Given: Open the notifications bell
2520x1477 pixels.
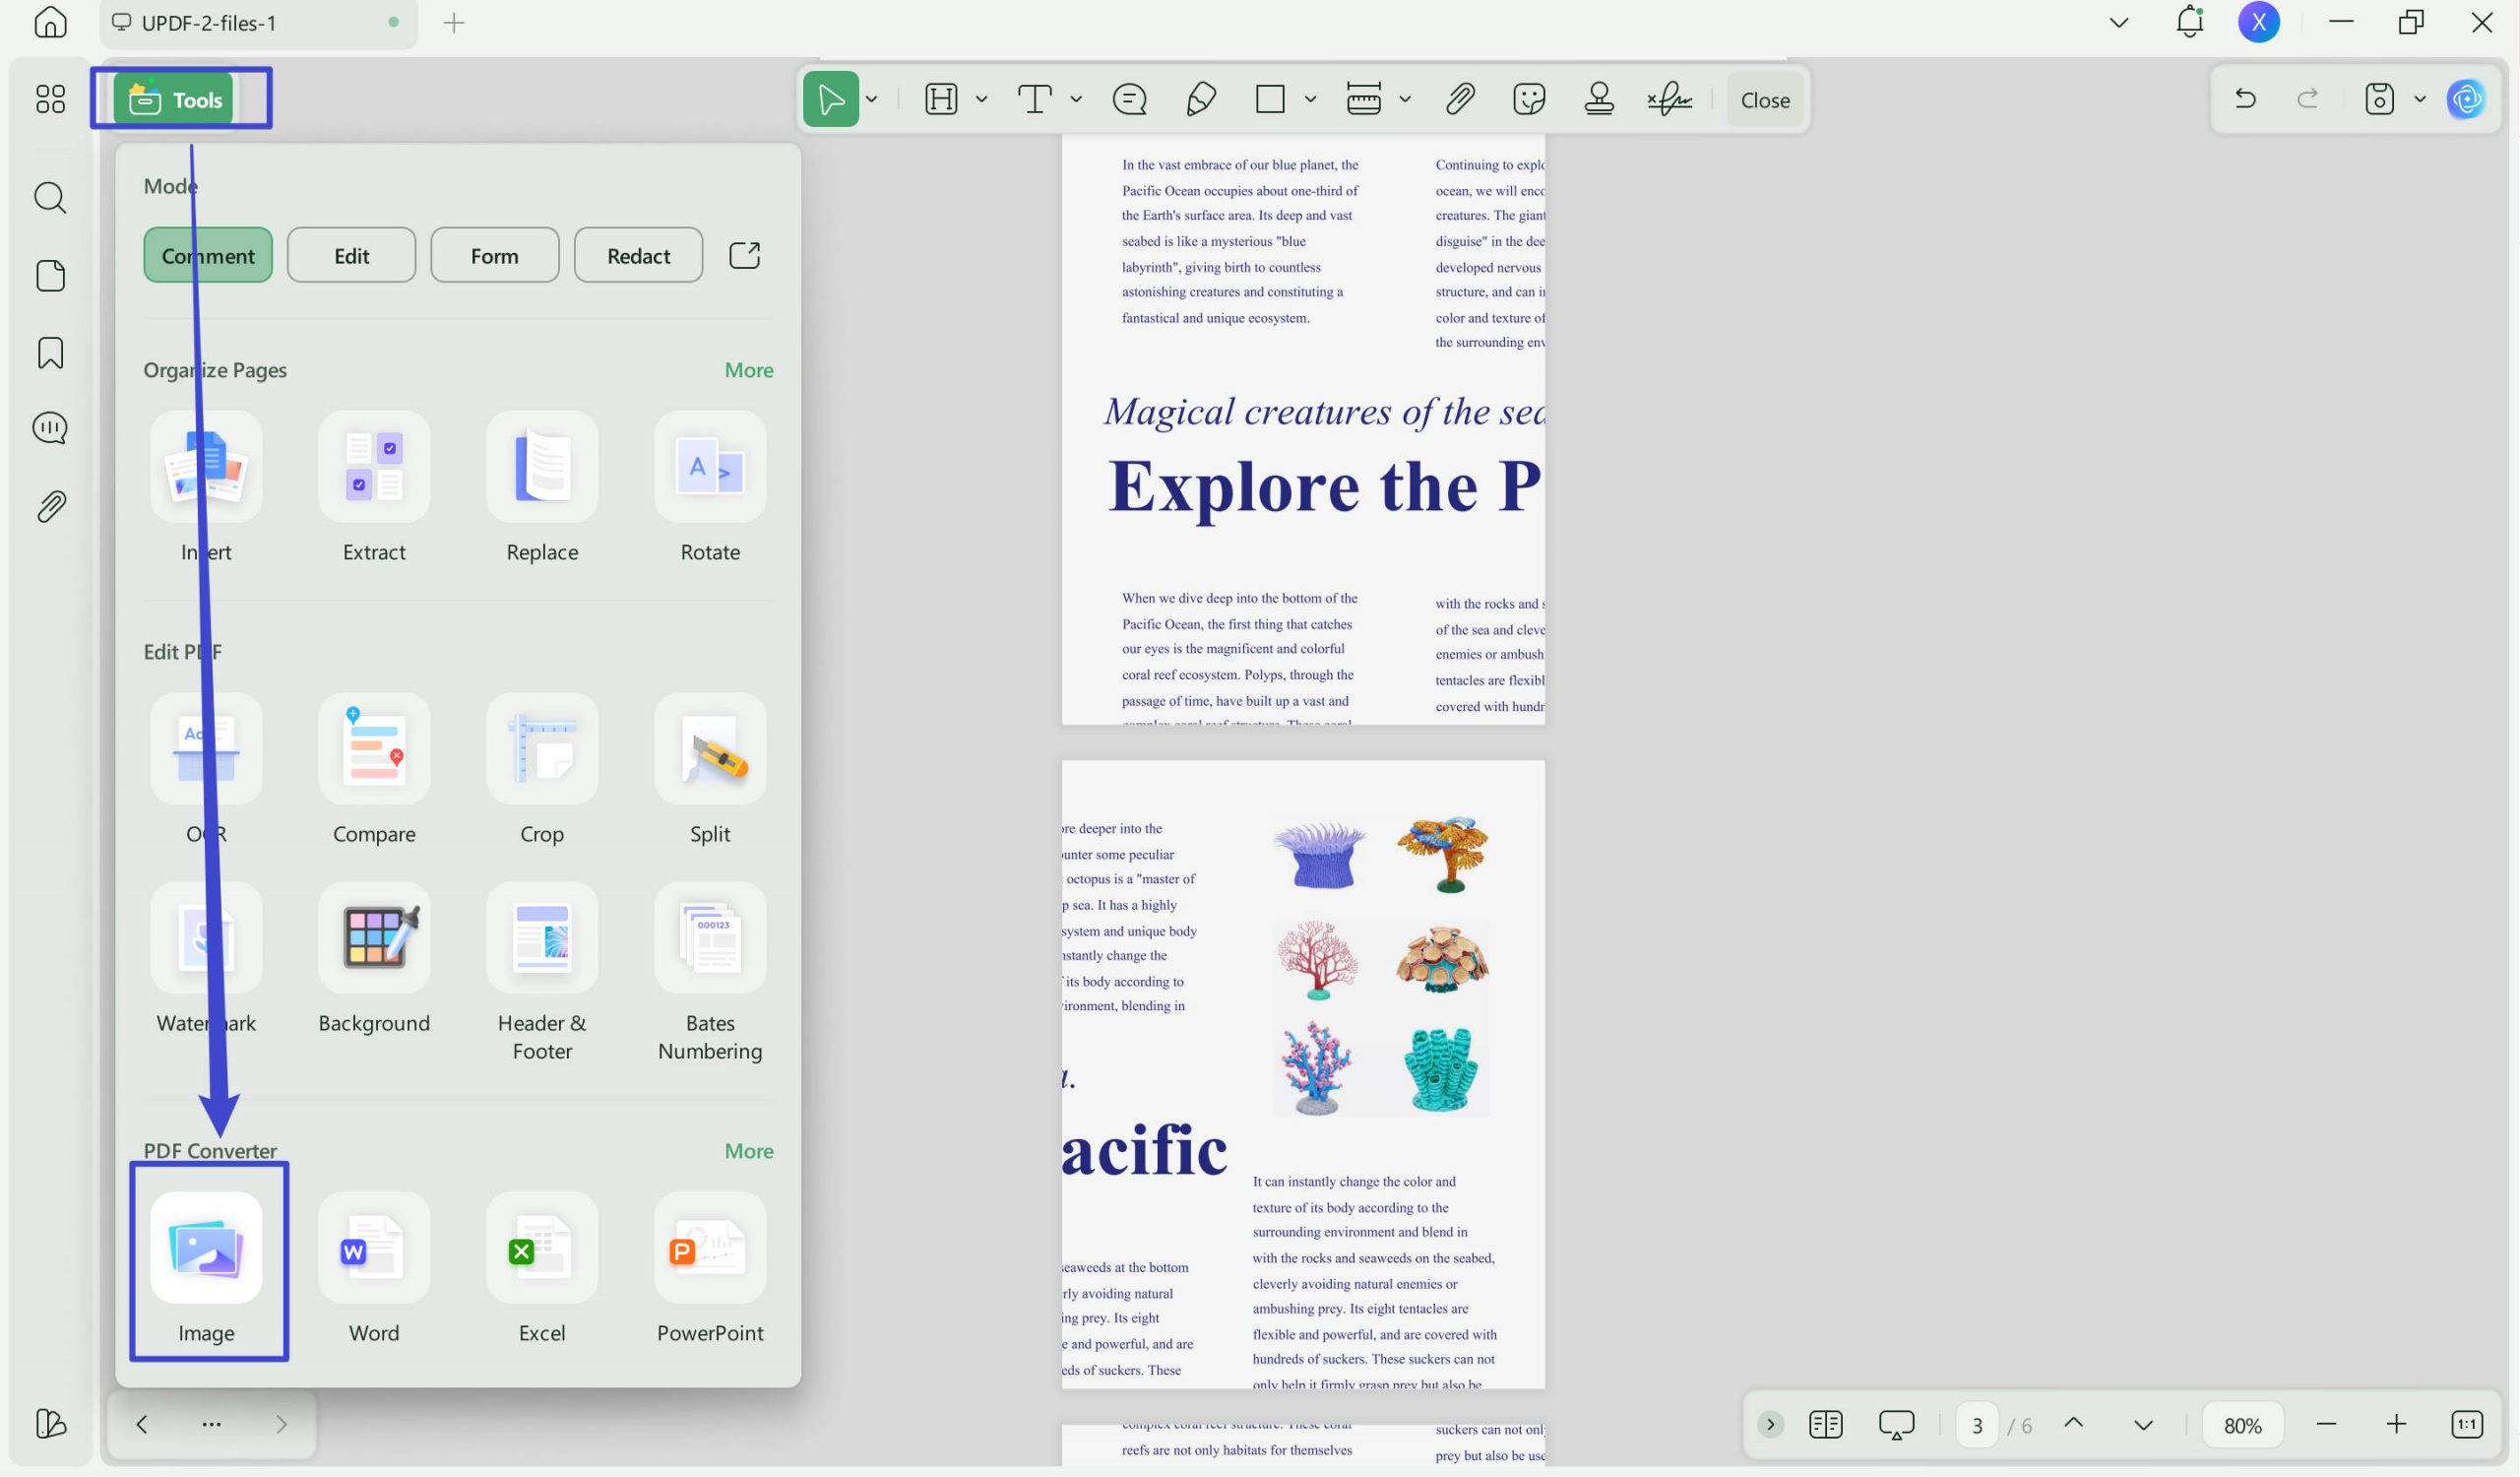Looking at the screenshot, I should click(2190, 22).
